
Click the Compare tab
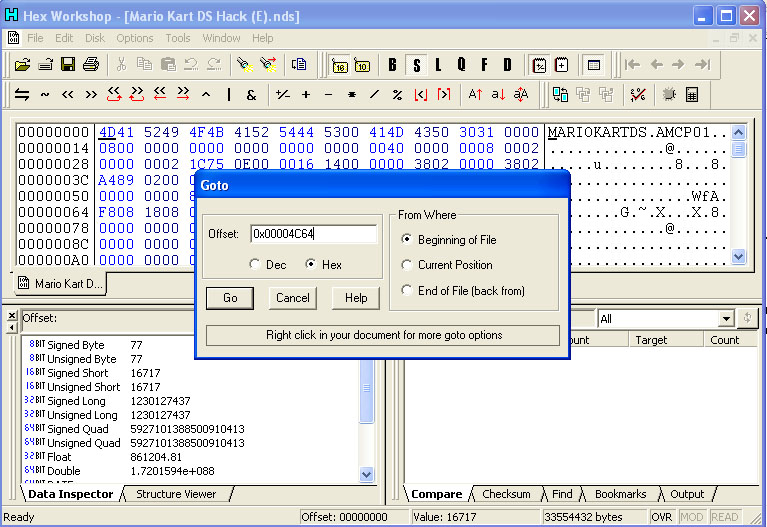[436, 494]
